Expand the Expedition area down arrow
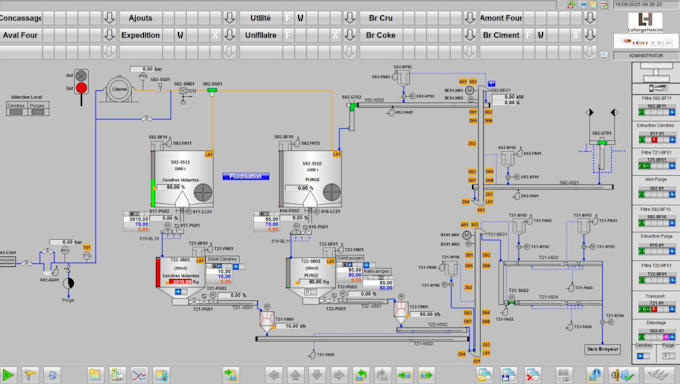Image resolution: width=680 pixels, height=384 pixels. click(229, 35)
